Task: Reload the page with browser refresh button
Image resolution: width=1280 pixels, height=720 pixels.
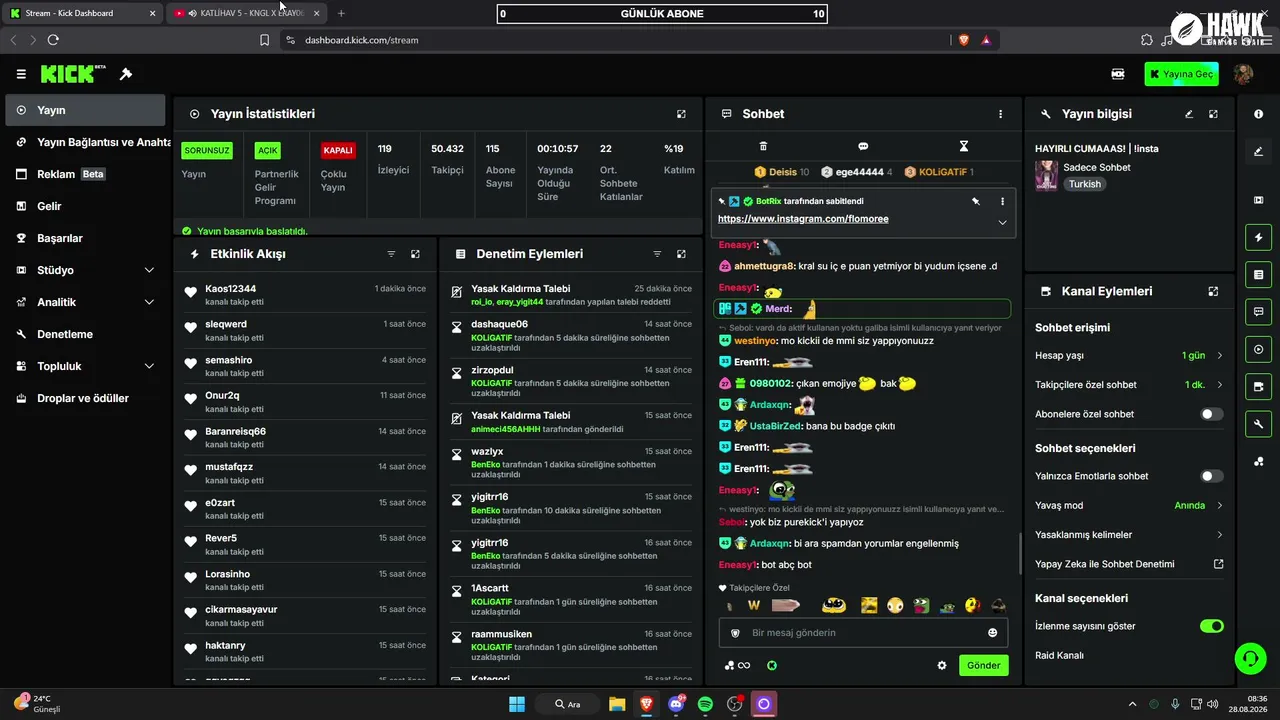Action: click(x=53, y=40)
